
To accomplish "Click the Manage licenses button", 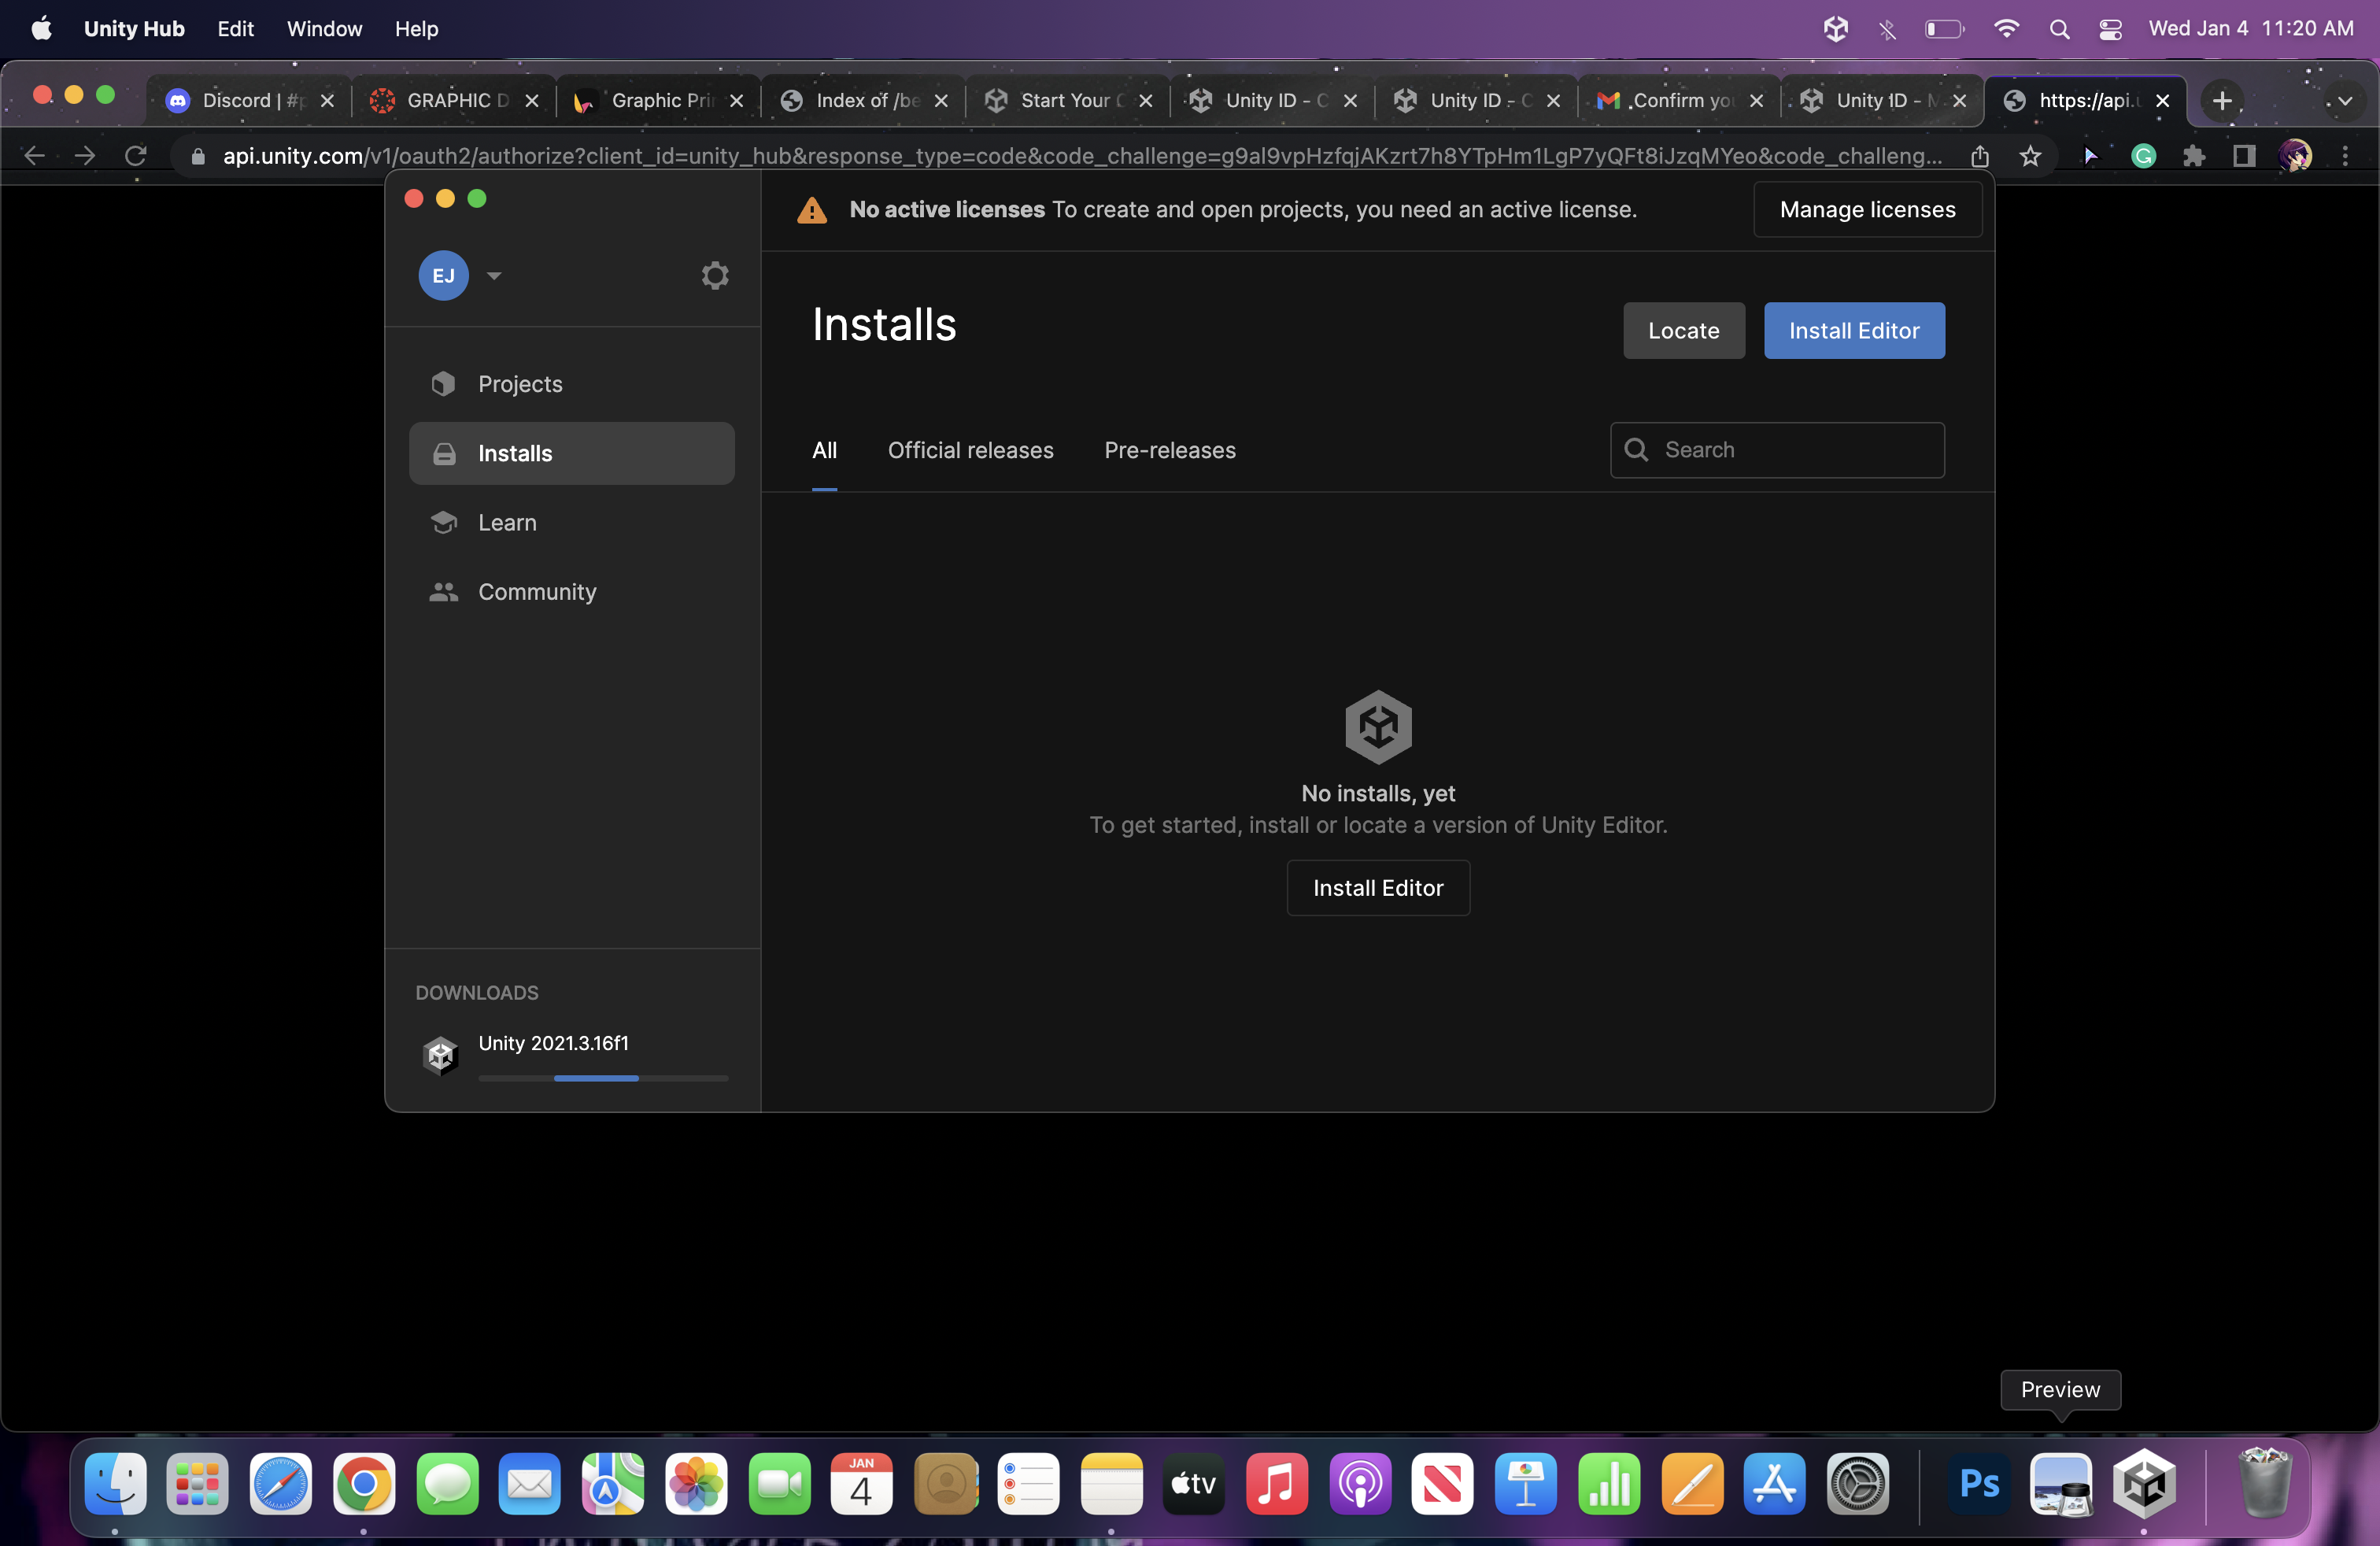I will [x=1867, y=209].
